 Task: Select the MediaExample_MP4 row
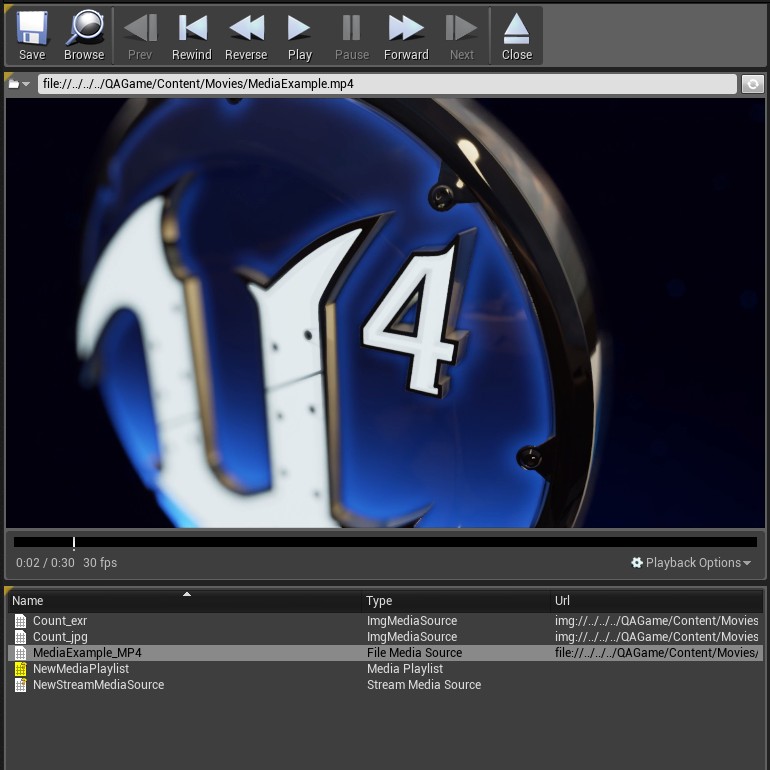pos(385,653)
